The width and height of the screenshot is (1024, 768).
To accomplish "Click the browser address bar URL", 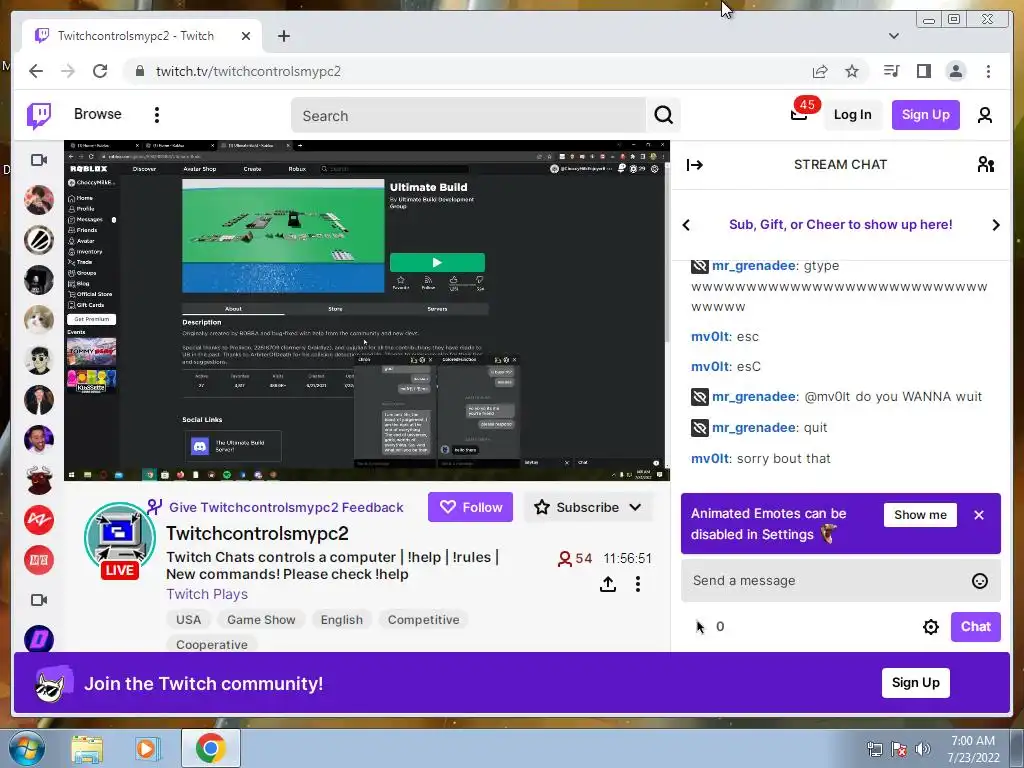I will pos(248,71).
